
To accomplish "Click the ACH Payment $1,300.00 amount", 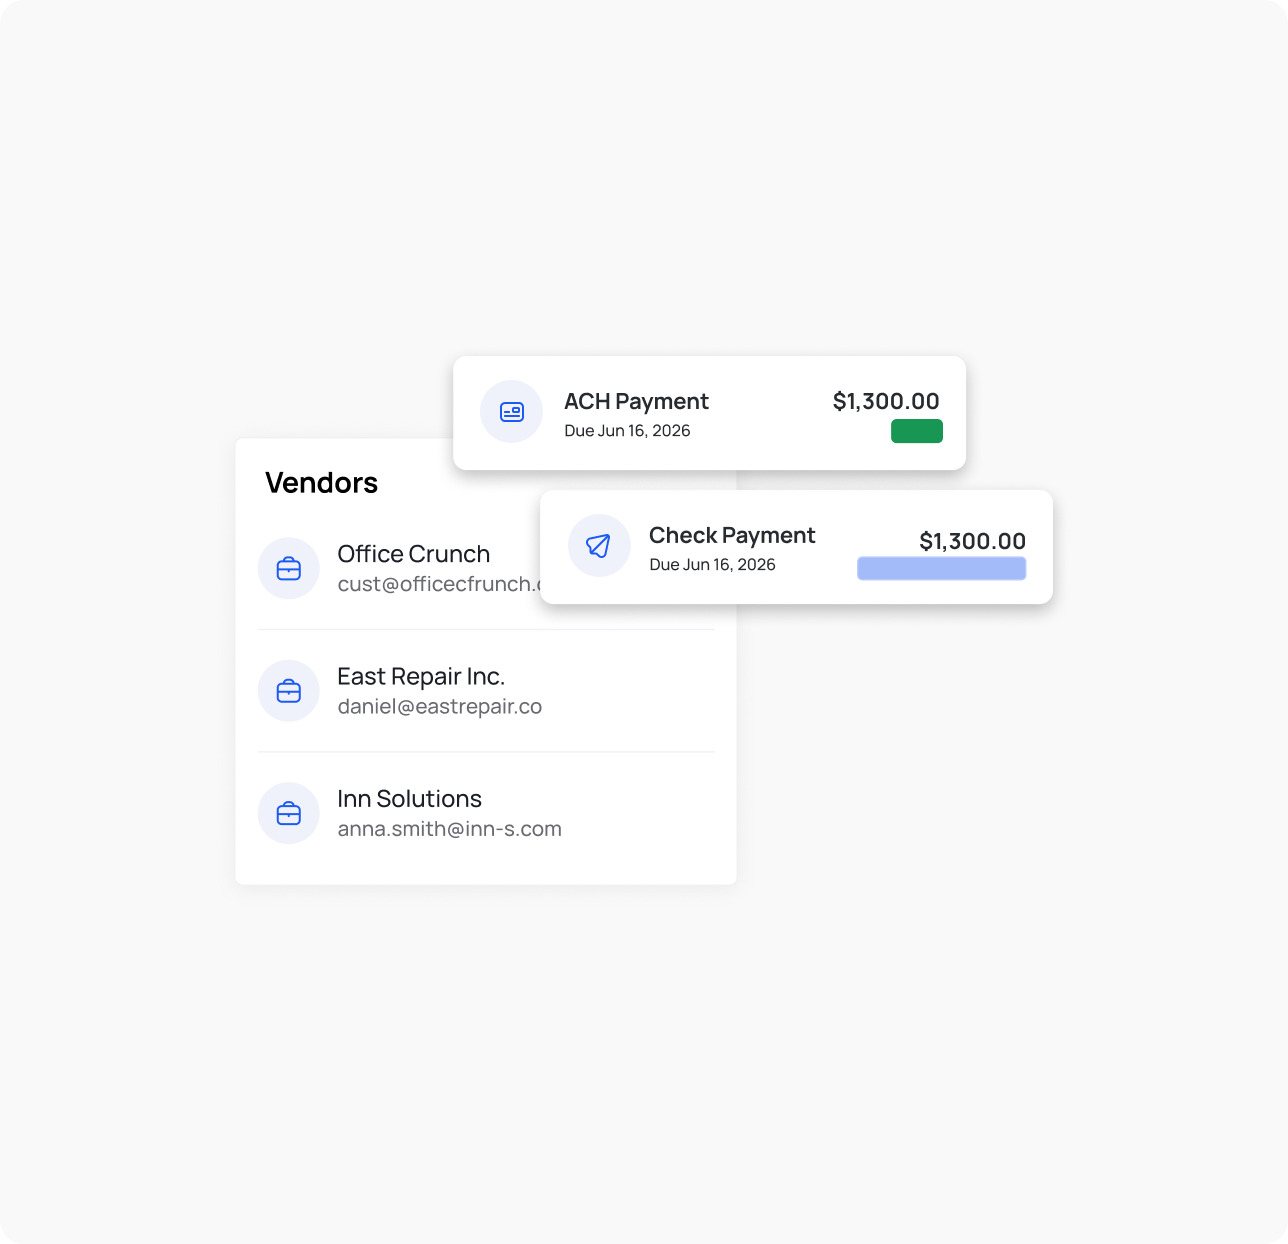I will click(886, 402).
